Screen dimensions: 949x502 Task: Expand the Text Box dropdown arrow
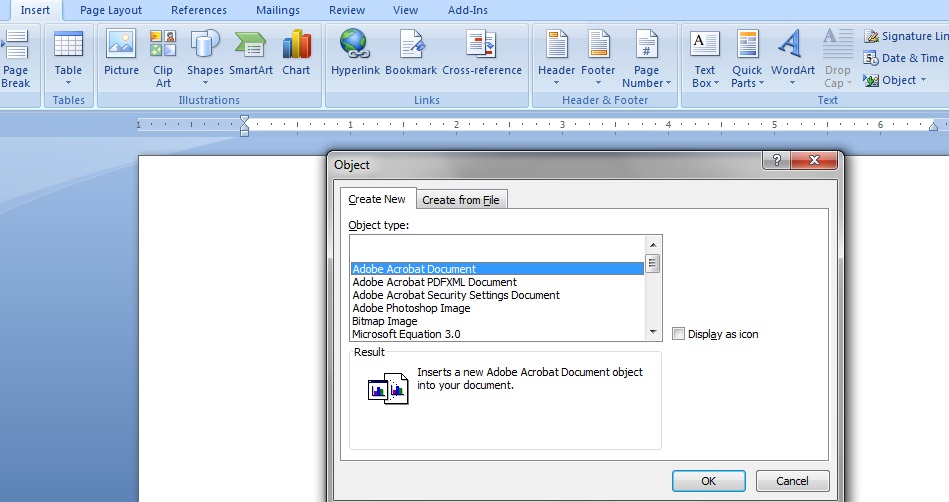(717, 83)
